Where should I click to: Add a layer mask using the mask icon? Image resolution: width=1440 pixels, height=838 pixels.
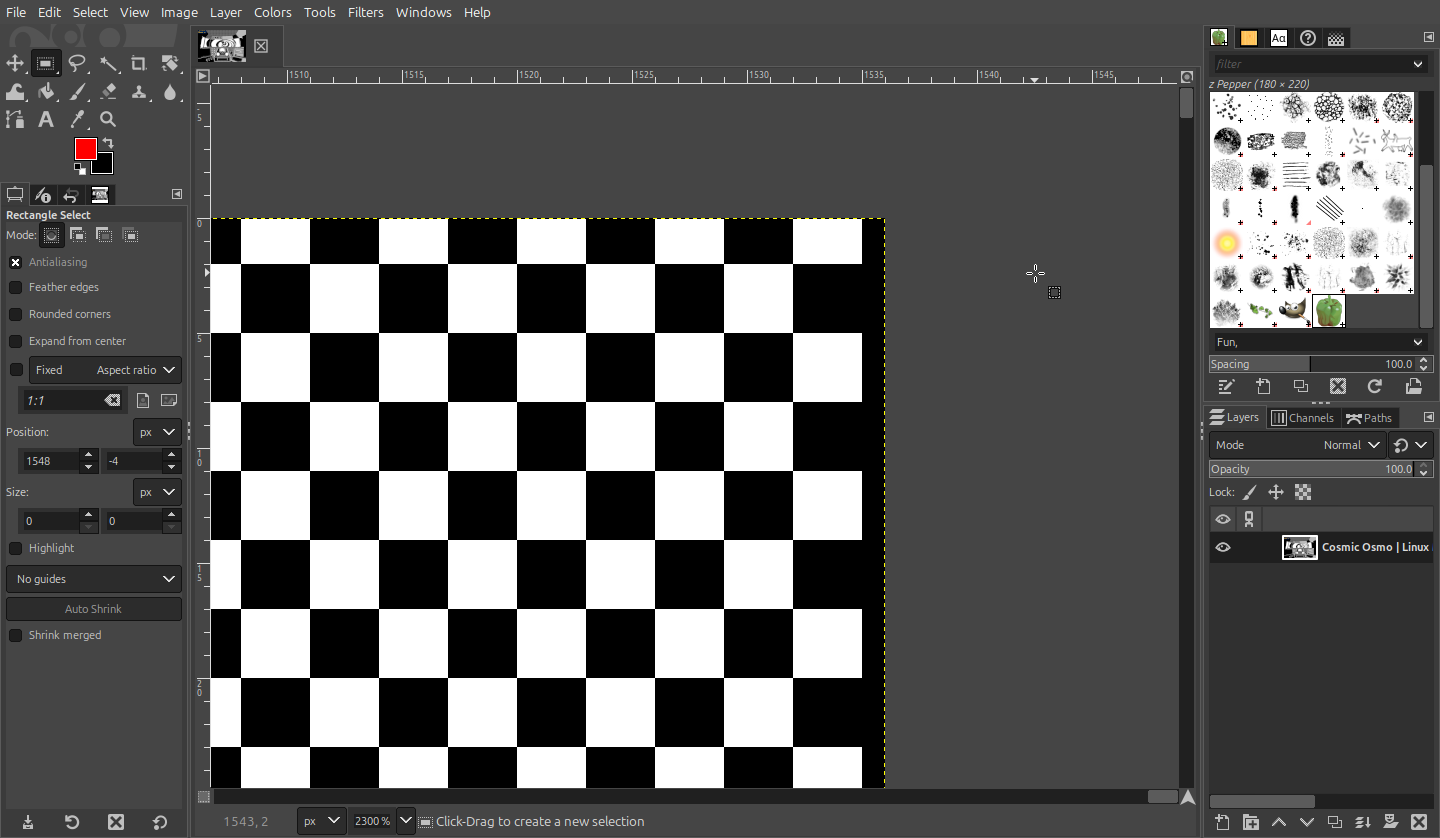pos(1390,822)
